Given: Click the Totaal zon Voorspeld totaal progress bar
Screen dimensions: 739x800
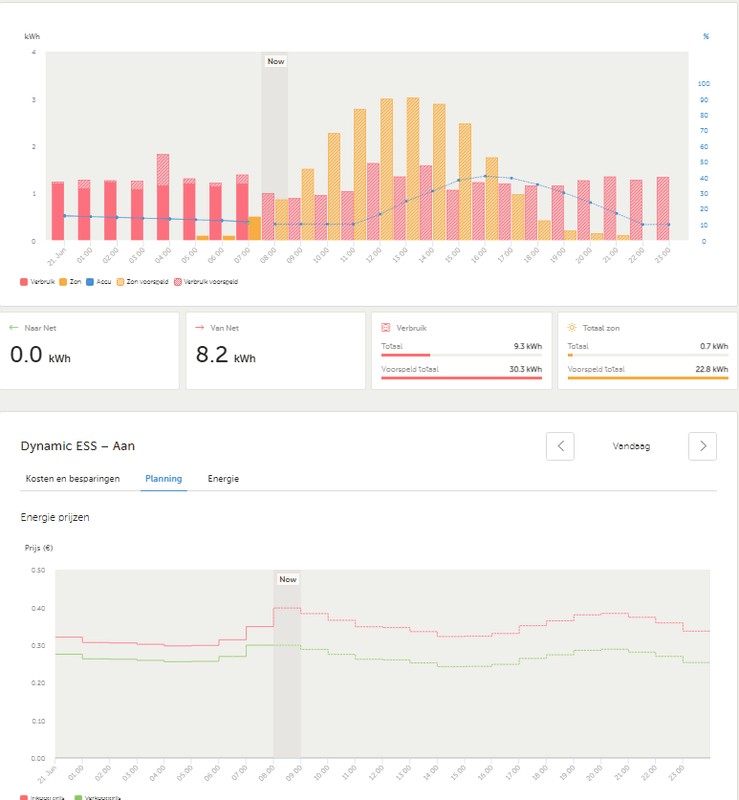Looking at the screenshot, I should [648, 378].
